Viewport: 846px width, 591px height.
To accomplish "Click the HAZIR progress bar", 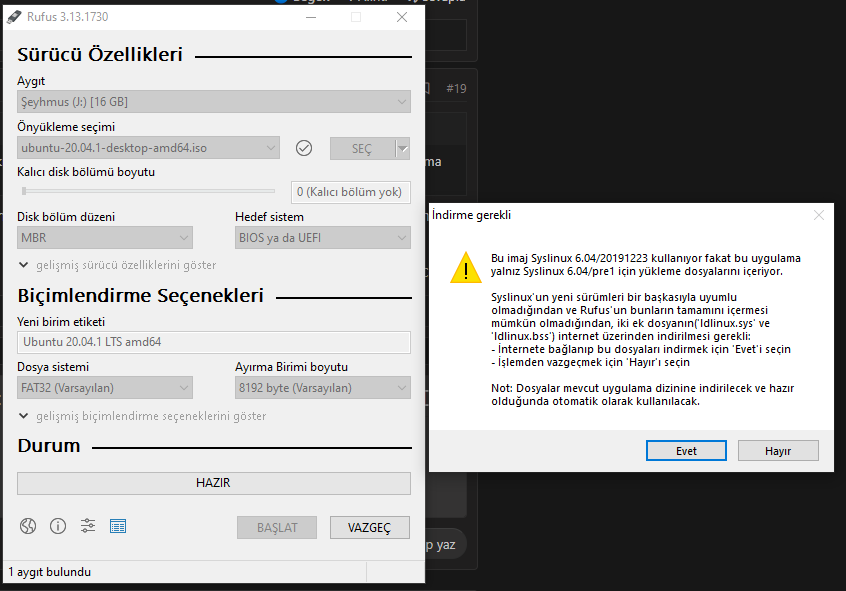I will pyautogui.click(x=214, y=483).
